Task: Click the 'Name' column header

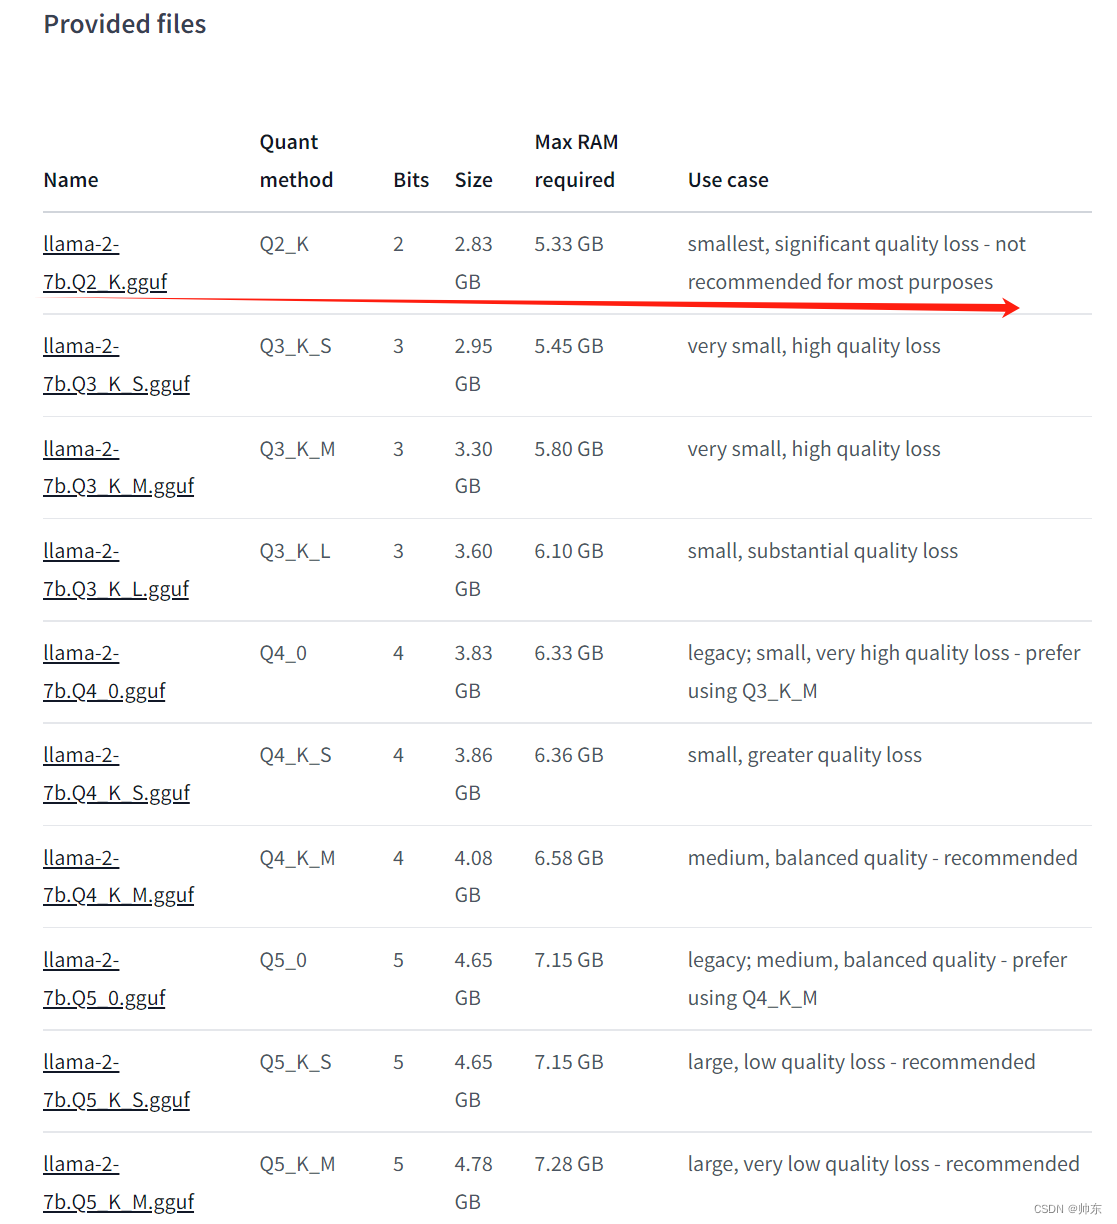Action: [71, 180]
